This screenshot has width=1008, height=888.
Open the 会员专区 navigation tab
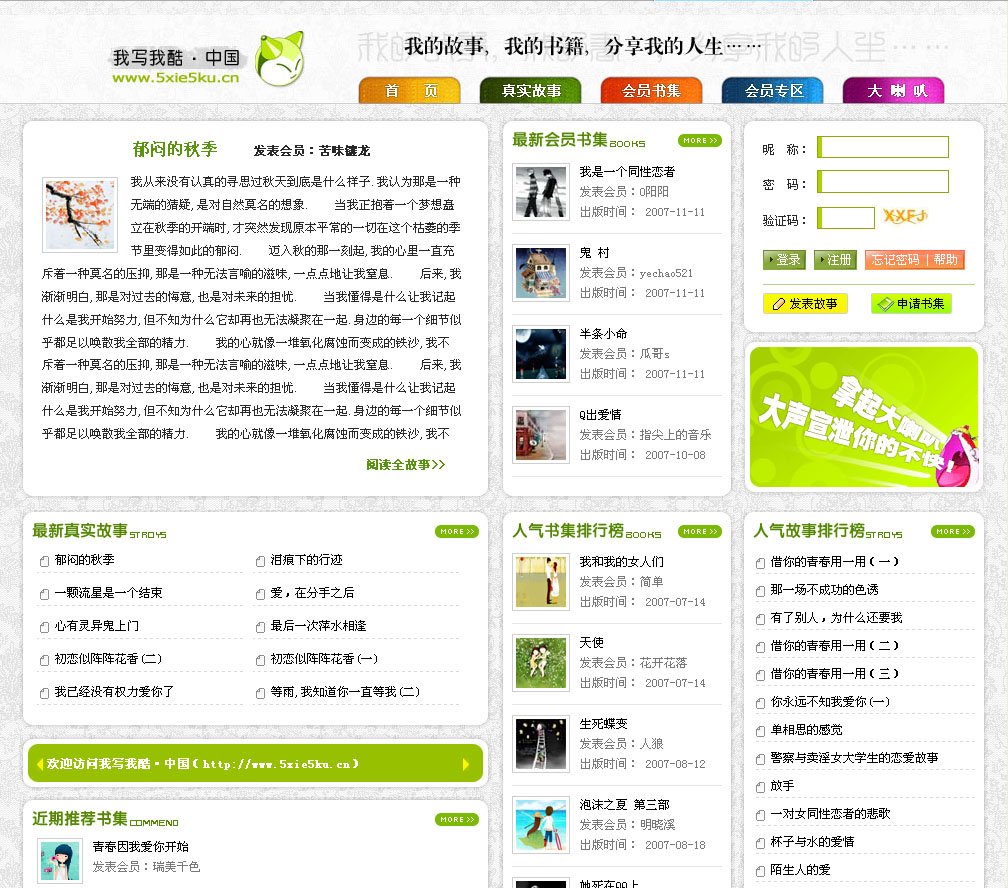pos(773,91)
